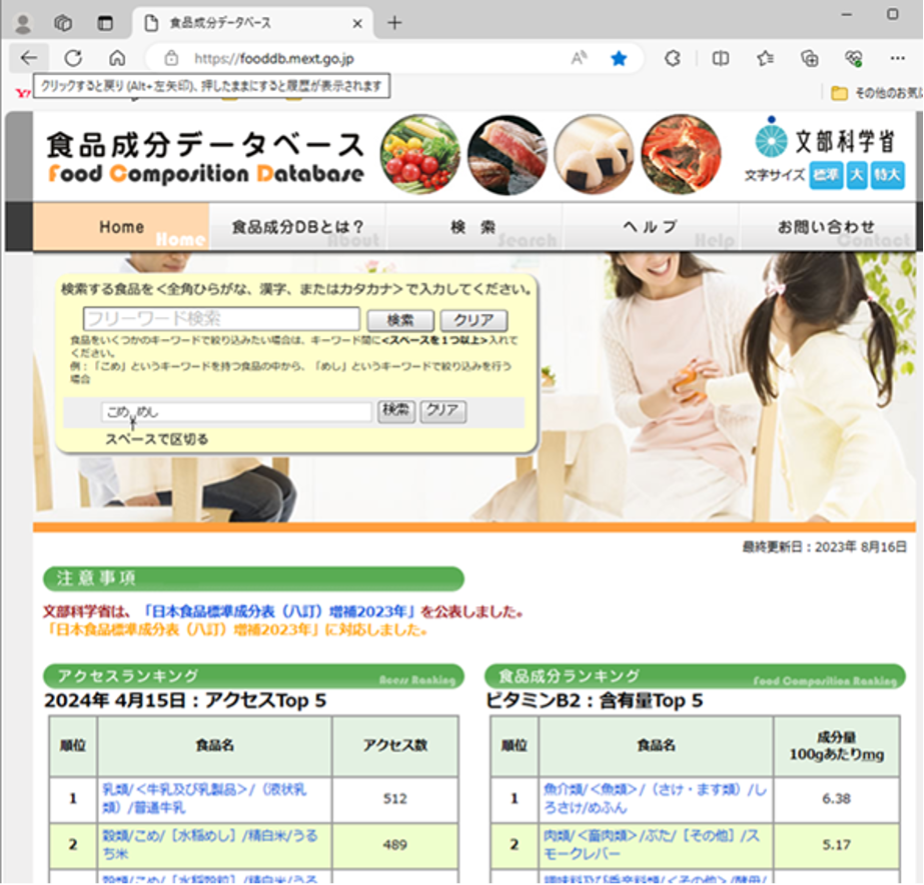Click the 最終更新日：2023年 8月16日 text
924x885 pixels.
[x=824, y=547]
